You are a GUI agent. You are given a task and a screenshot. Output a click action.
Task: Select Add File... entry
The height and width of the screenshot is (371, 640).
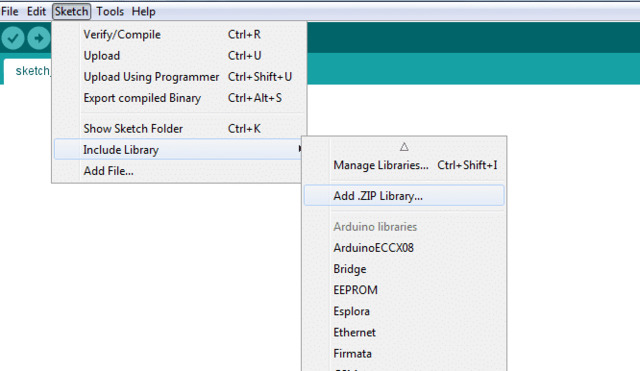[178, 171]
